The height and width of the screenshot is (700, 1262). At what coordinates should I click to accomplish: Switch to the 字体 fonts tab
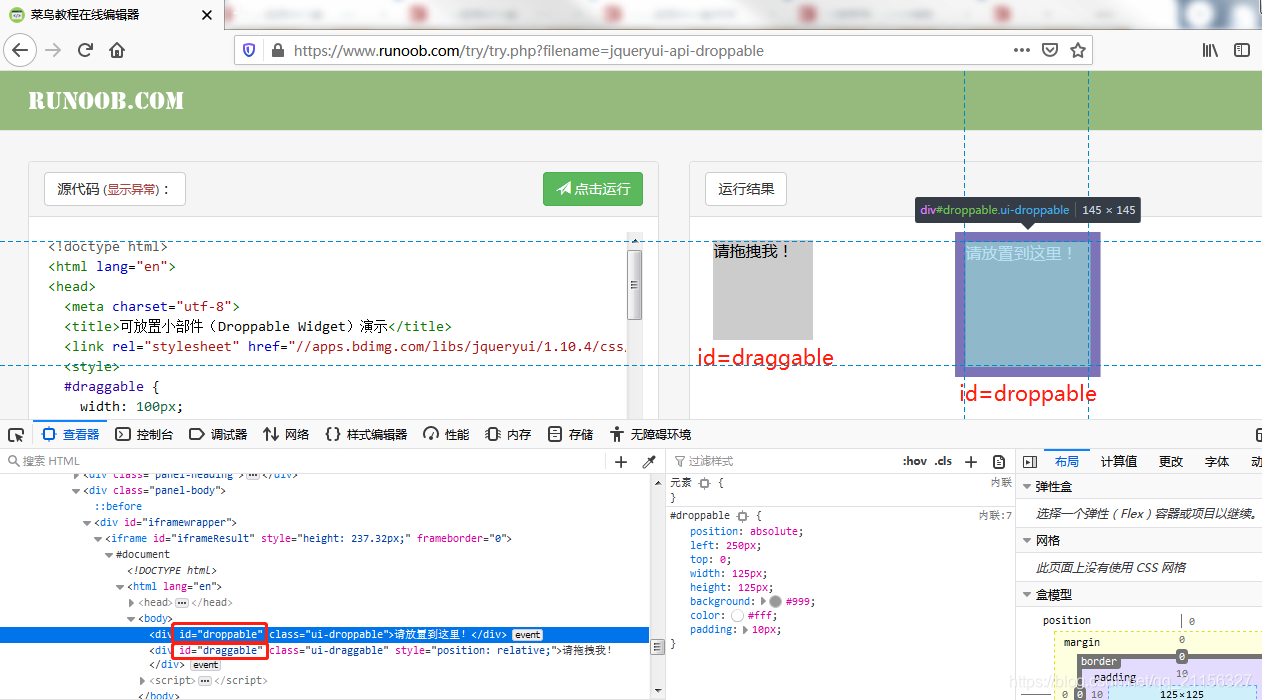click(x=1217, y=461)
